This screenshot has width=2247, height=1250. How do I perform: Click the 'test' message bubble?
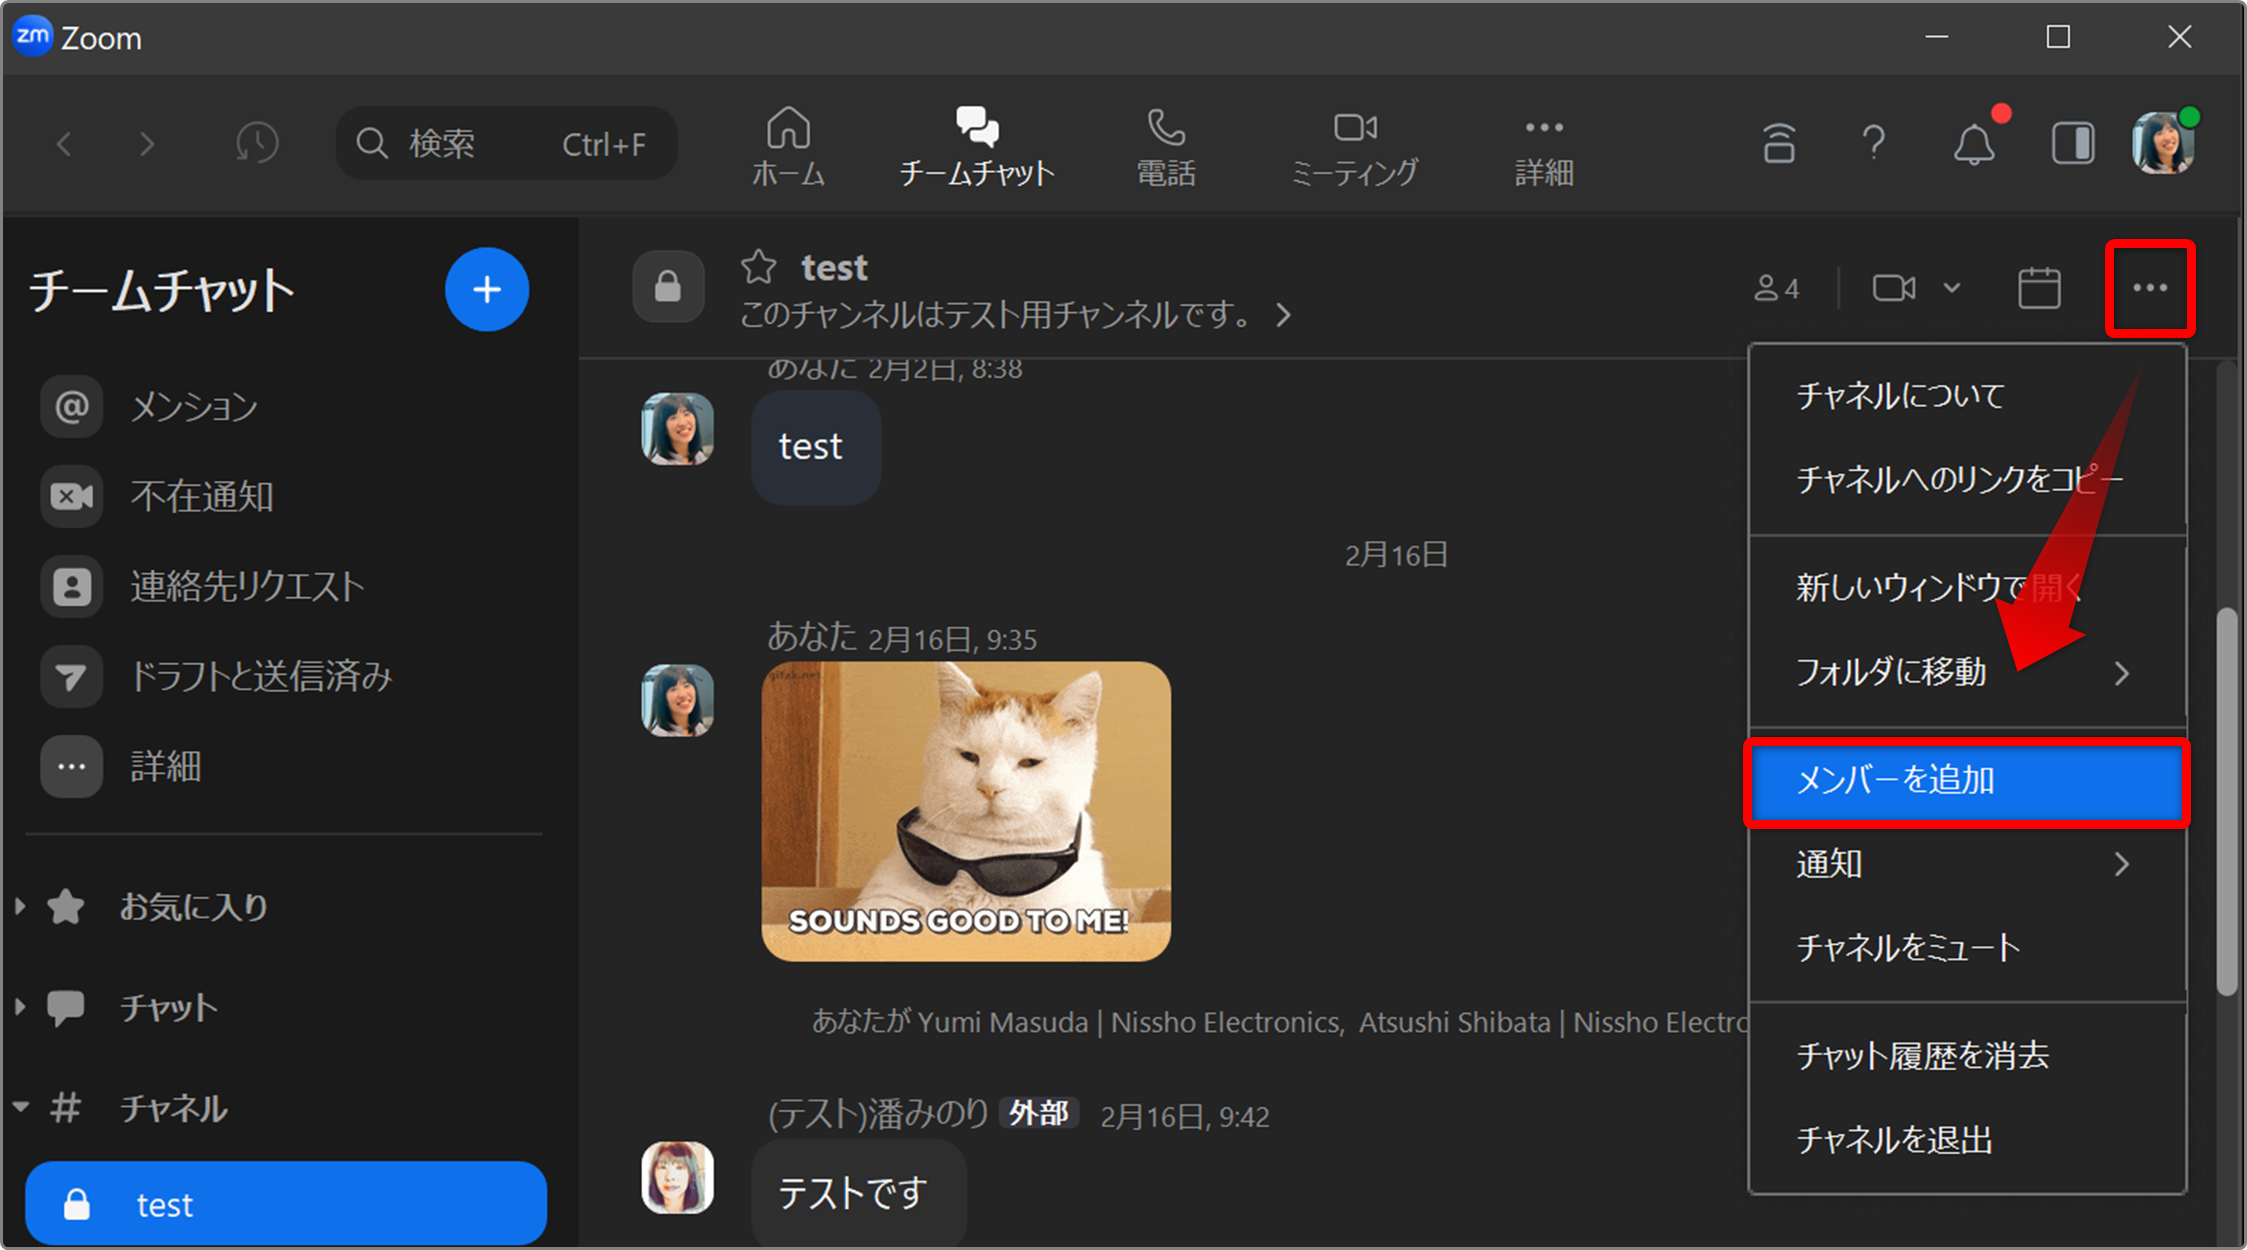tap(816, 447)
